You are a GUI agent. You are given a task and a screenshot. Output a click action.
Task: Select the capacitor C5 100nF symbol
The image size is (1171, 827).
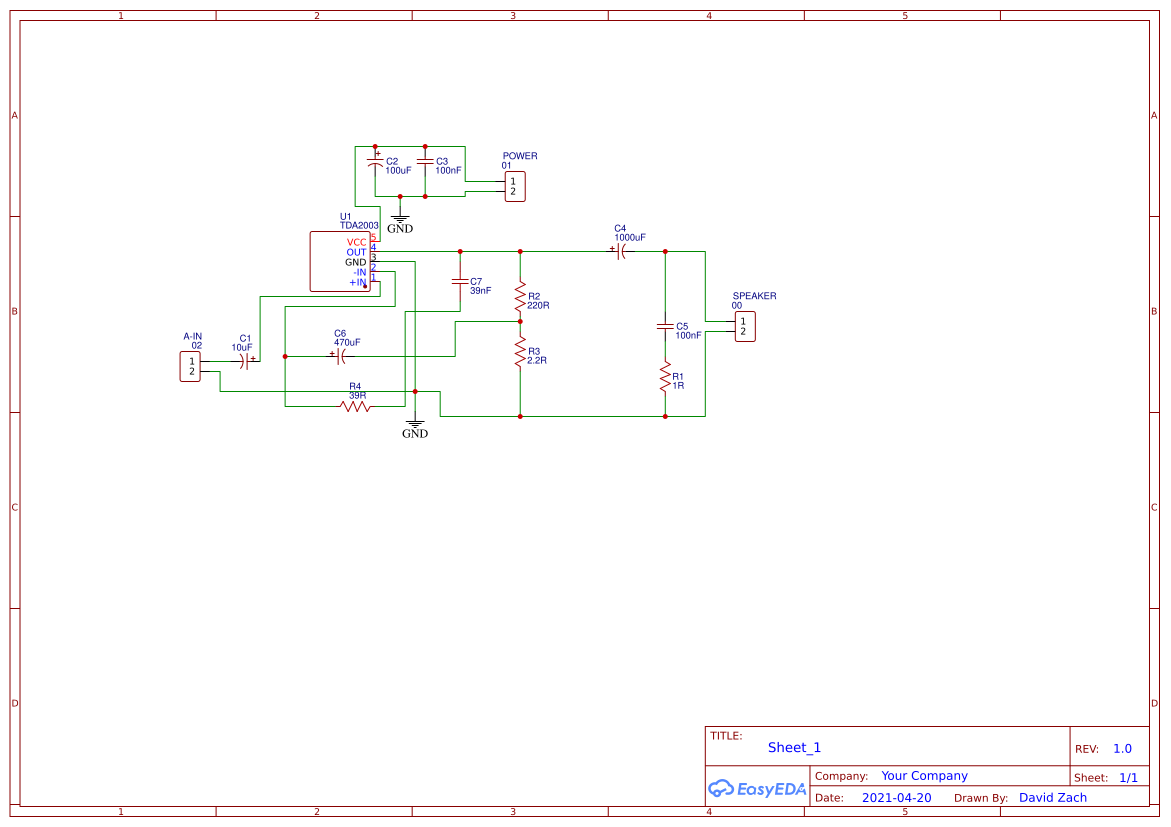click(664, 327)
